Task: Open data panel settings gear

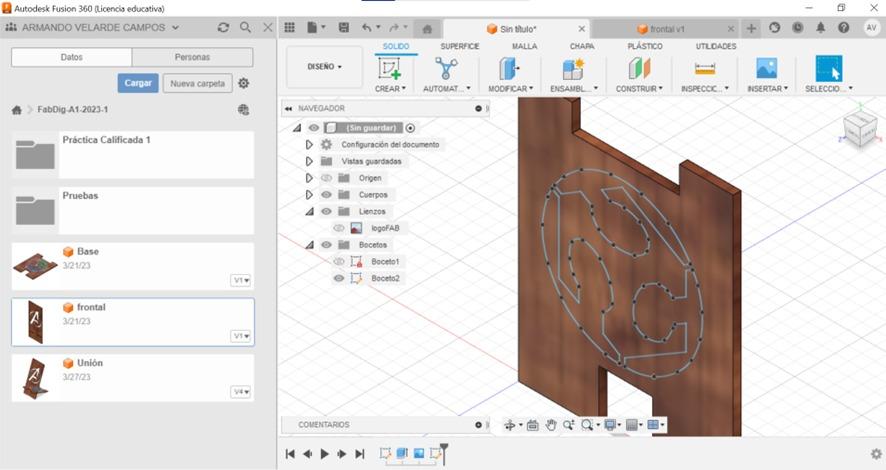Action: click(x=244, y=83)
